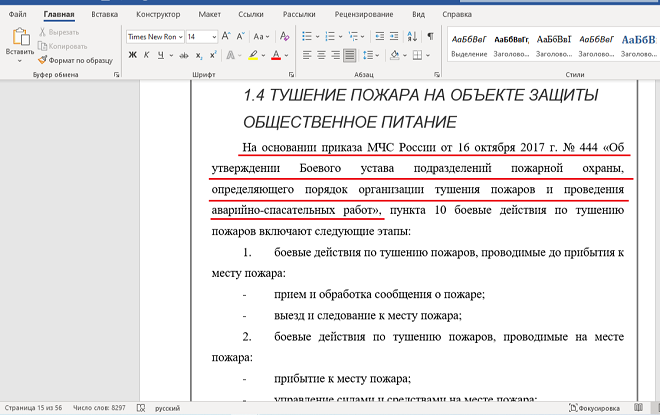The width and height of the screenshot is (660, 415).
Task: Click the borders icon
Action: pos(417,55)
